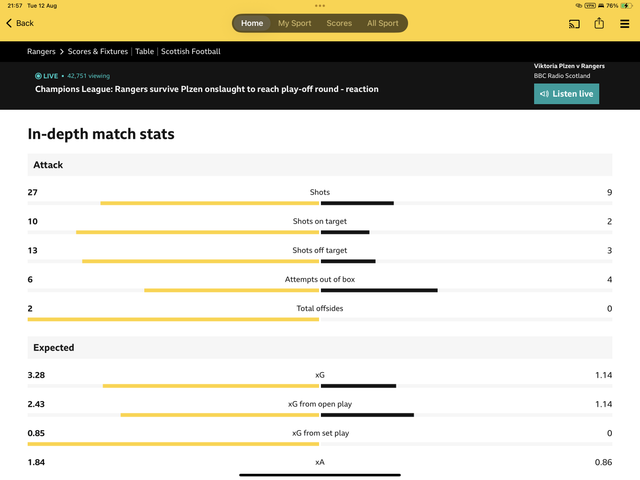Tap the Attack section header
This screenshot has width=640, height=480.
pos(320,165)
